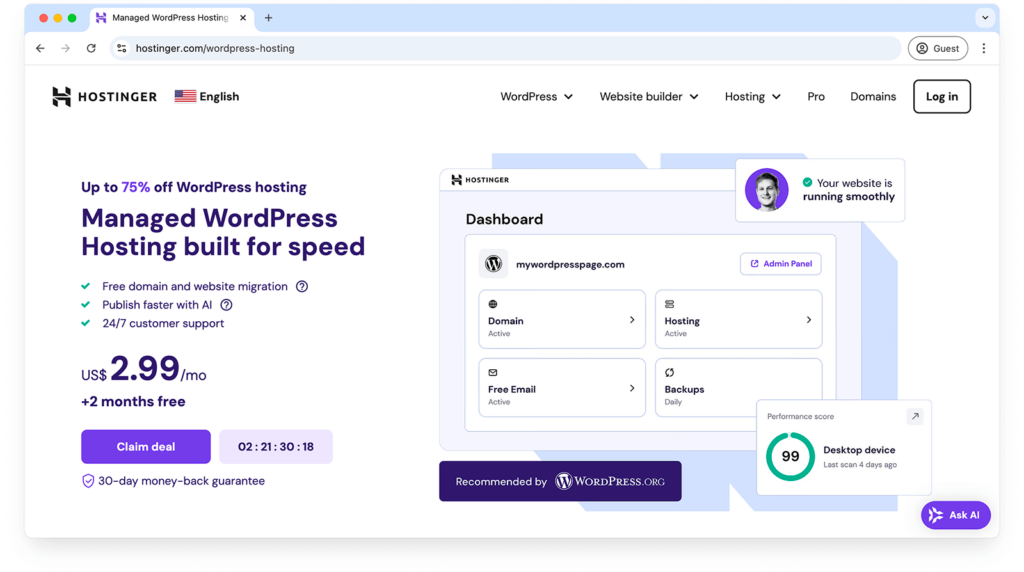Click help icon beside Publish faster with AI
This screenshot has height=572, width=1024.
click(226, 305)
